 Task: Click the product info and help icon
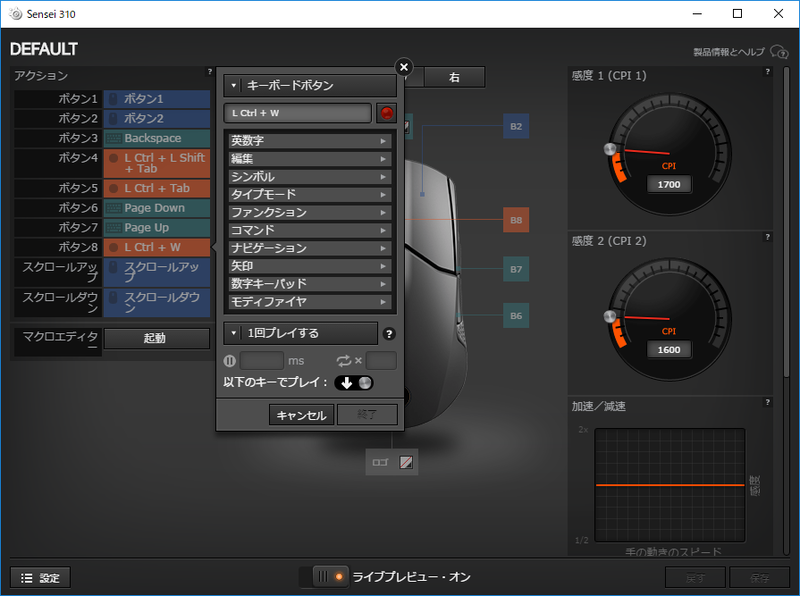point(779,52)
